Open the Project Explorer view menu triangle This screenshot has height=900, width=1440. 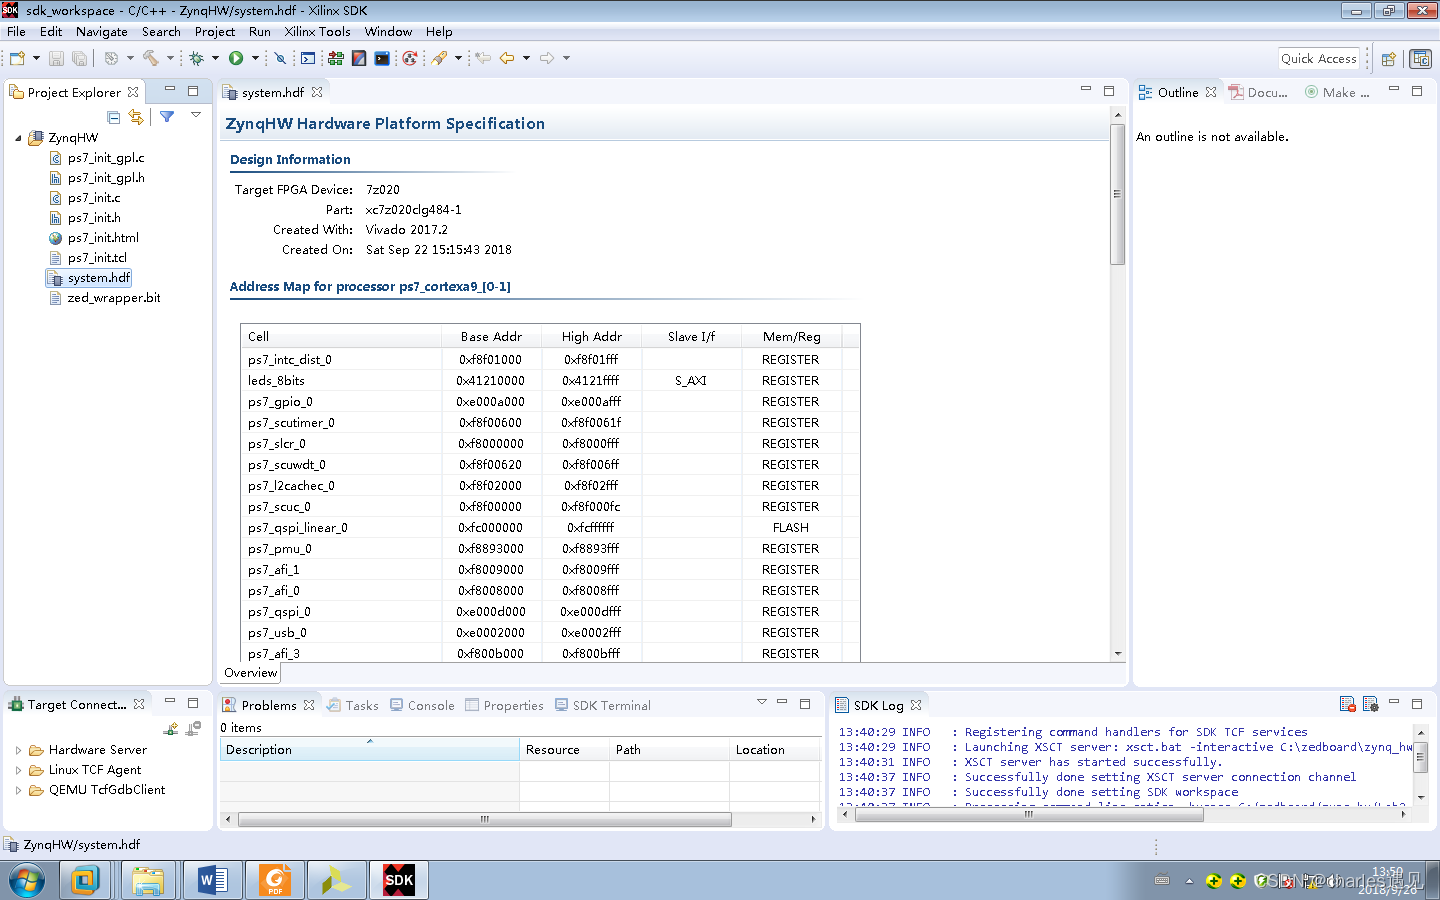point(196,115)
